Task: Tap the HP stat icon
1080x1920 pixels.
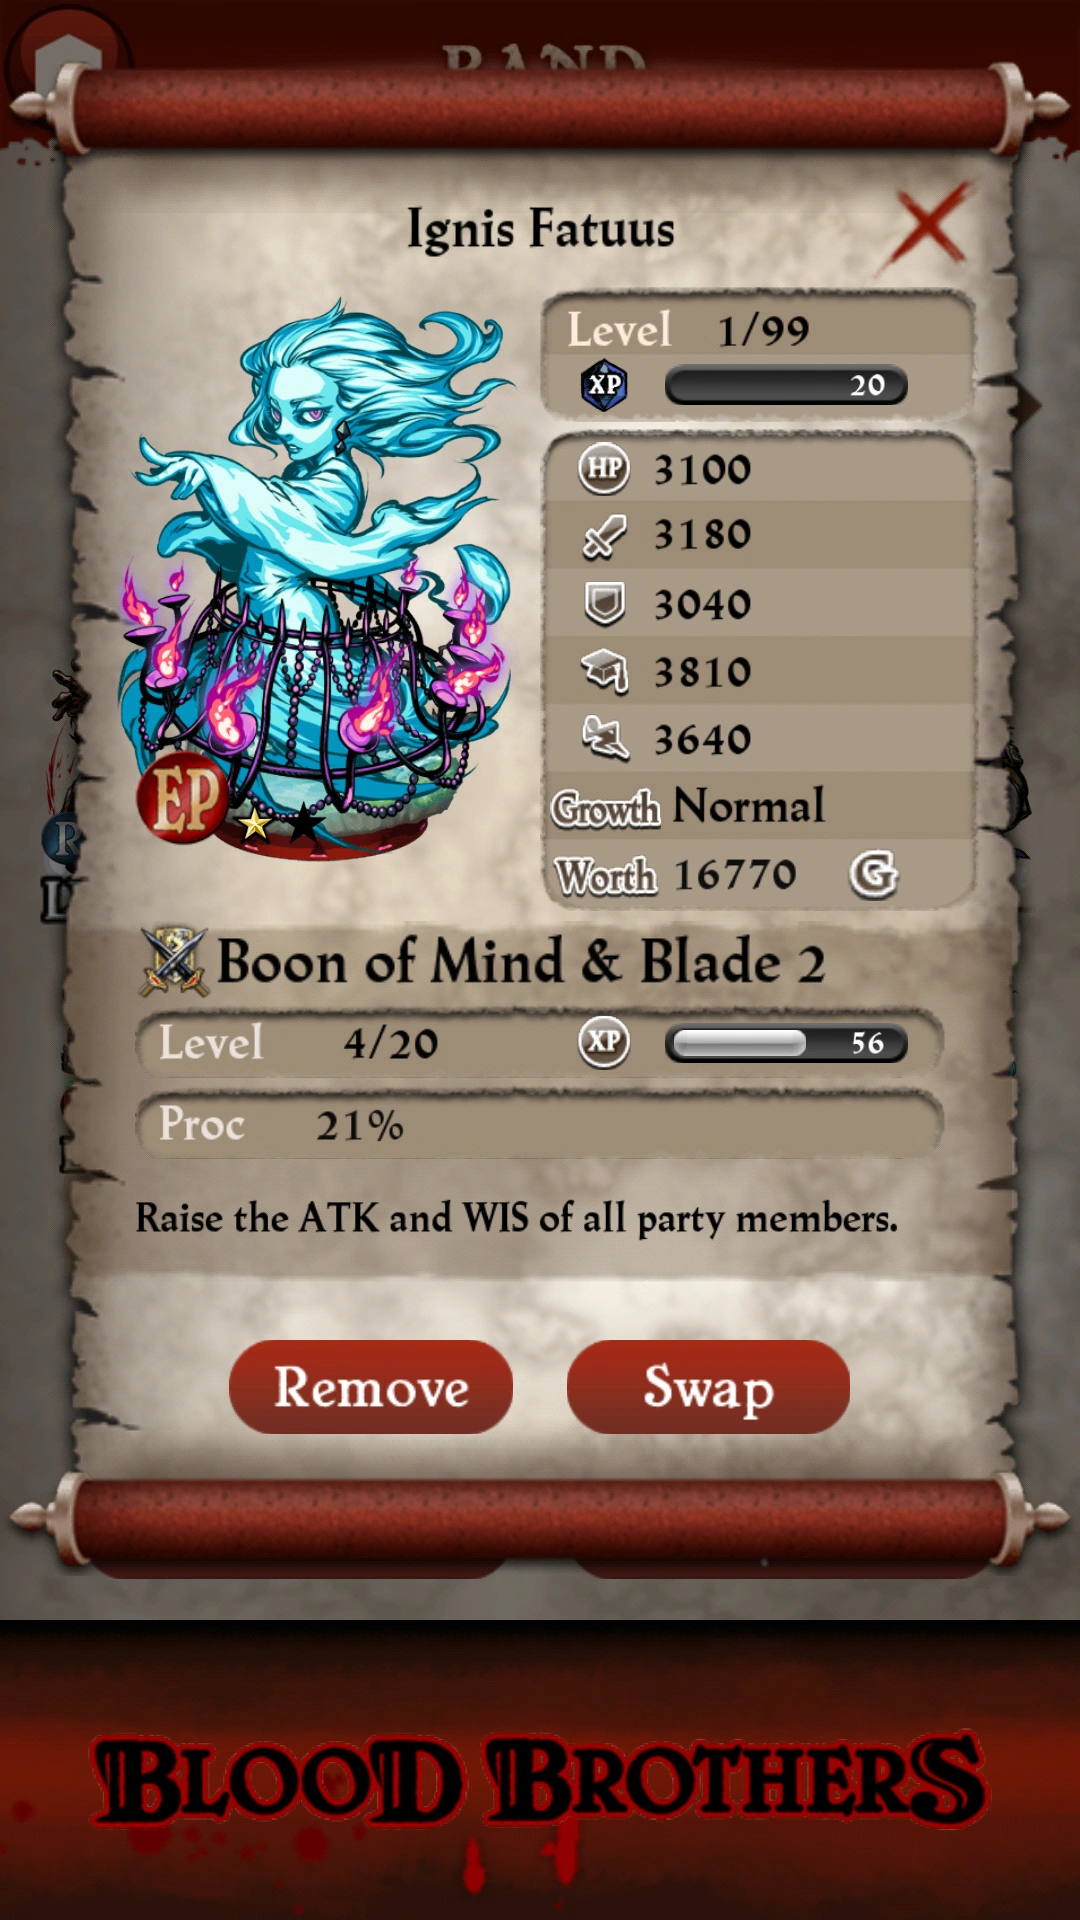Action: tap(604, 469)
